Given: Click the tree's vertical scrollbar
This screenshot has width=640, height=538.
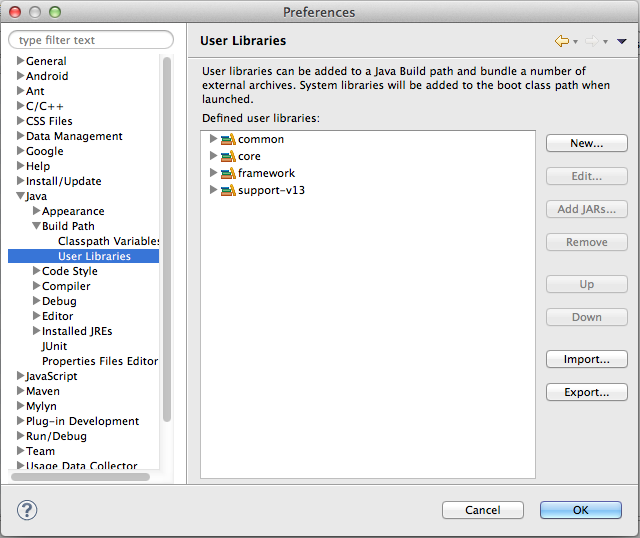Looking at the screenshot, I should point(167,239).
